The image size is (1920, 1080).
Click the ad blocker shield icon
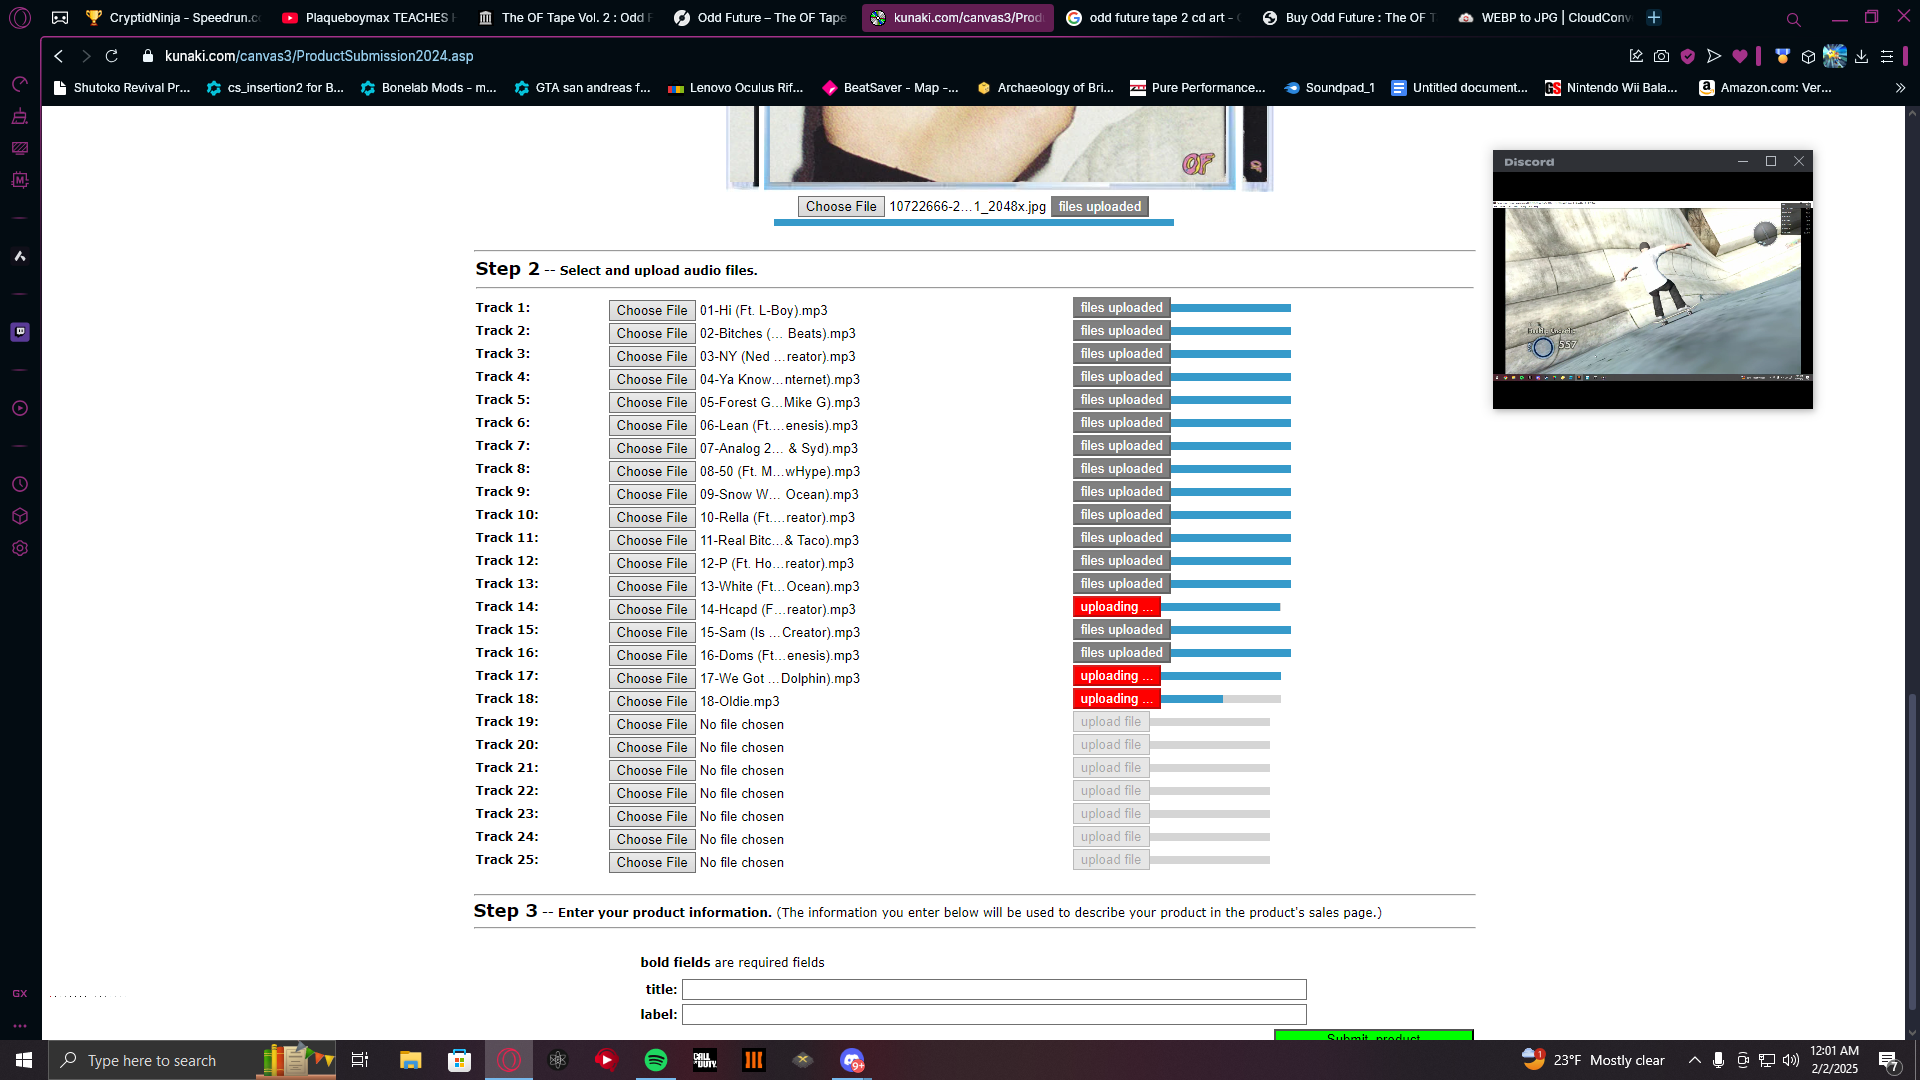(x=1688, y=56)
